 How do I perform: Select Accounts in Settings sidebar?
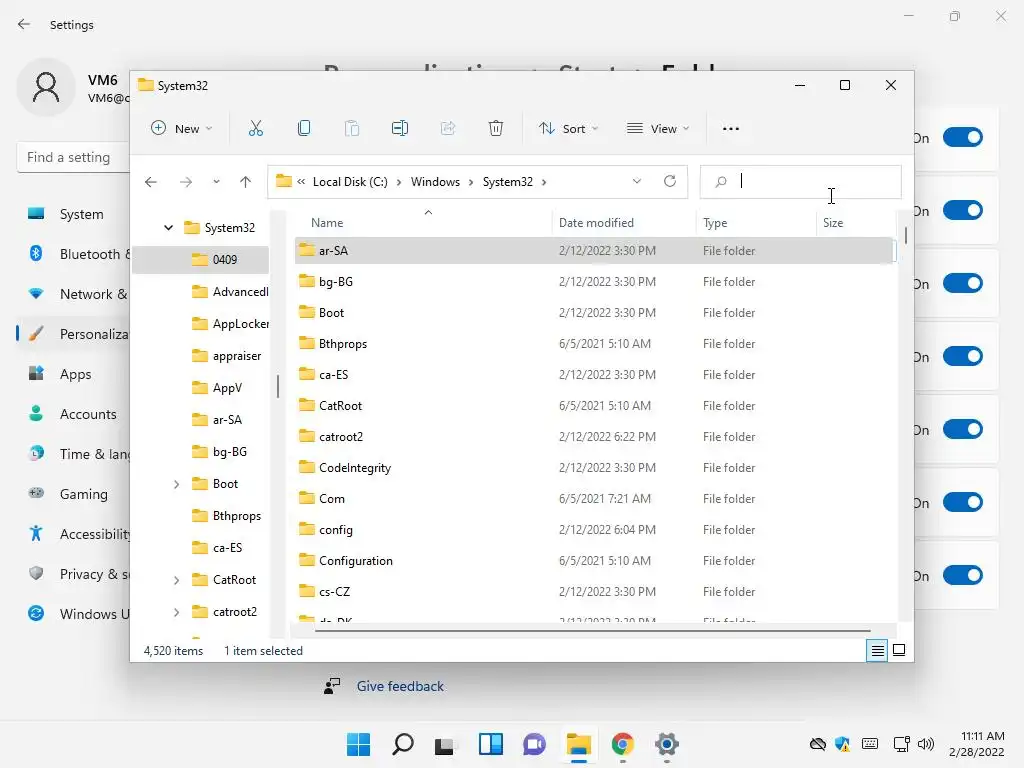pyautogui.click(x=73, y=414)
